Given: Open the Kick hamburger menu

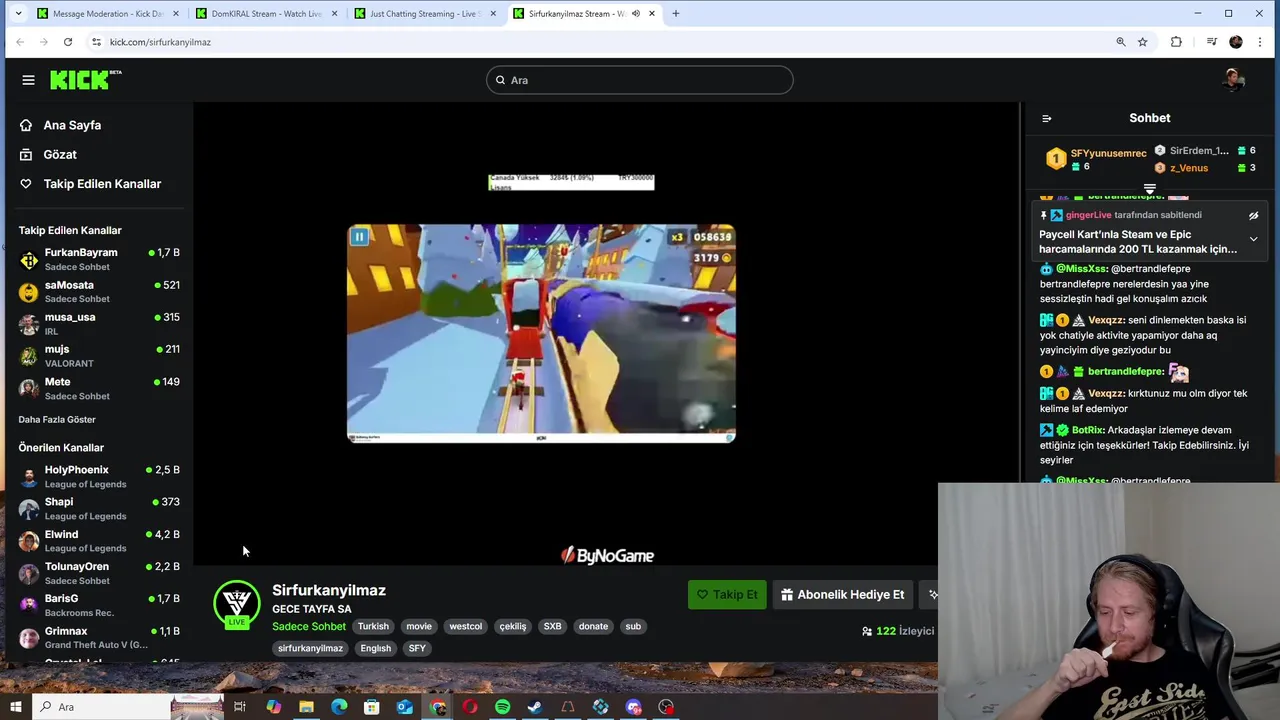Looking at the screenshot, I should click(28, 80).
